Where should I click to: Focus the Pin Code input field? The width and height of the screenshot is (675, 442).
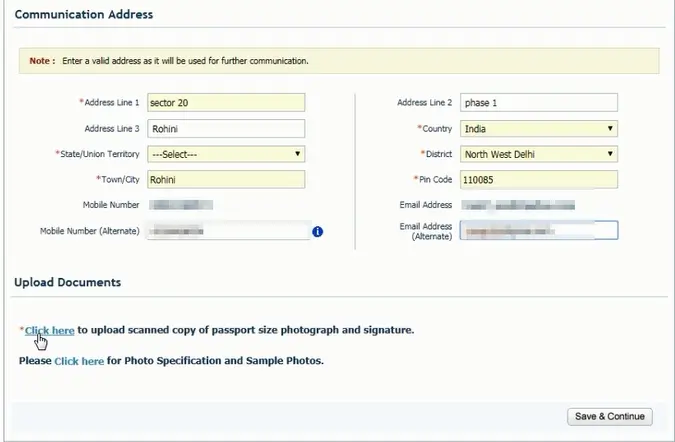(x=538, y=180)
